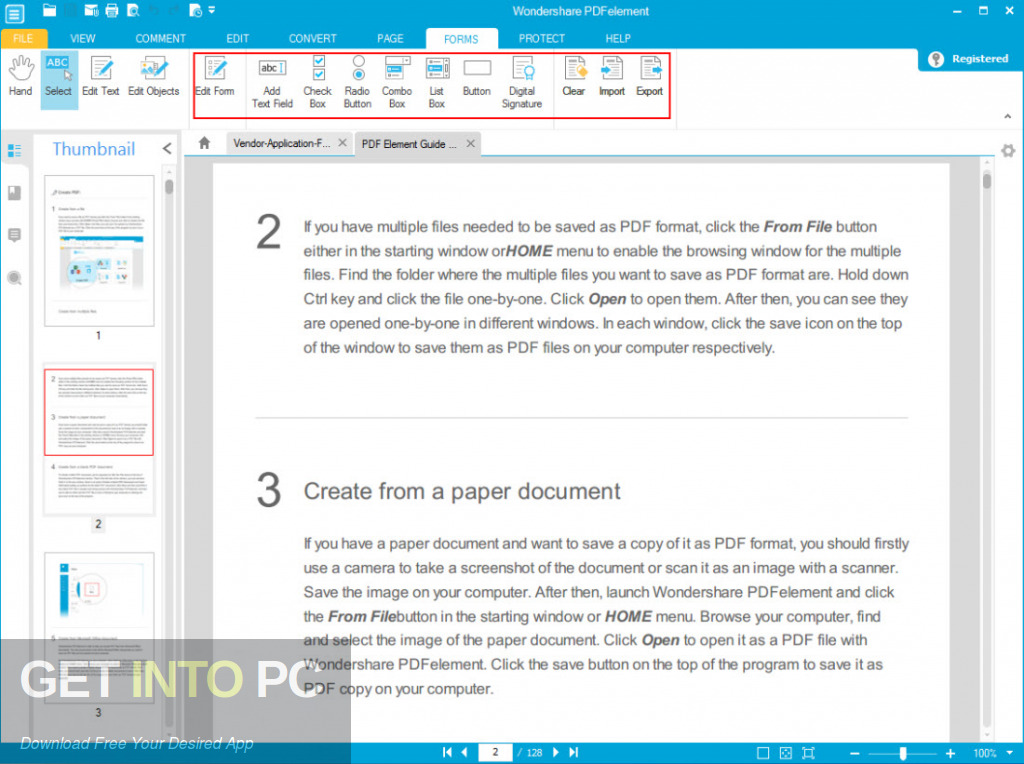Switch to the COMMENT tab

point(161,39)
